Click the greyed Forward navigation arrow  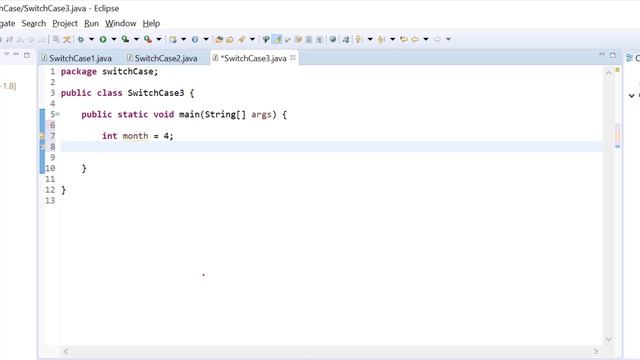(x=437, y=39)
